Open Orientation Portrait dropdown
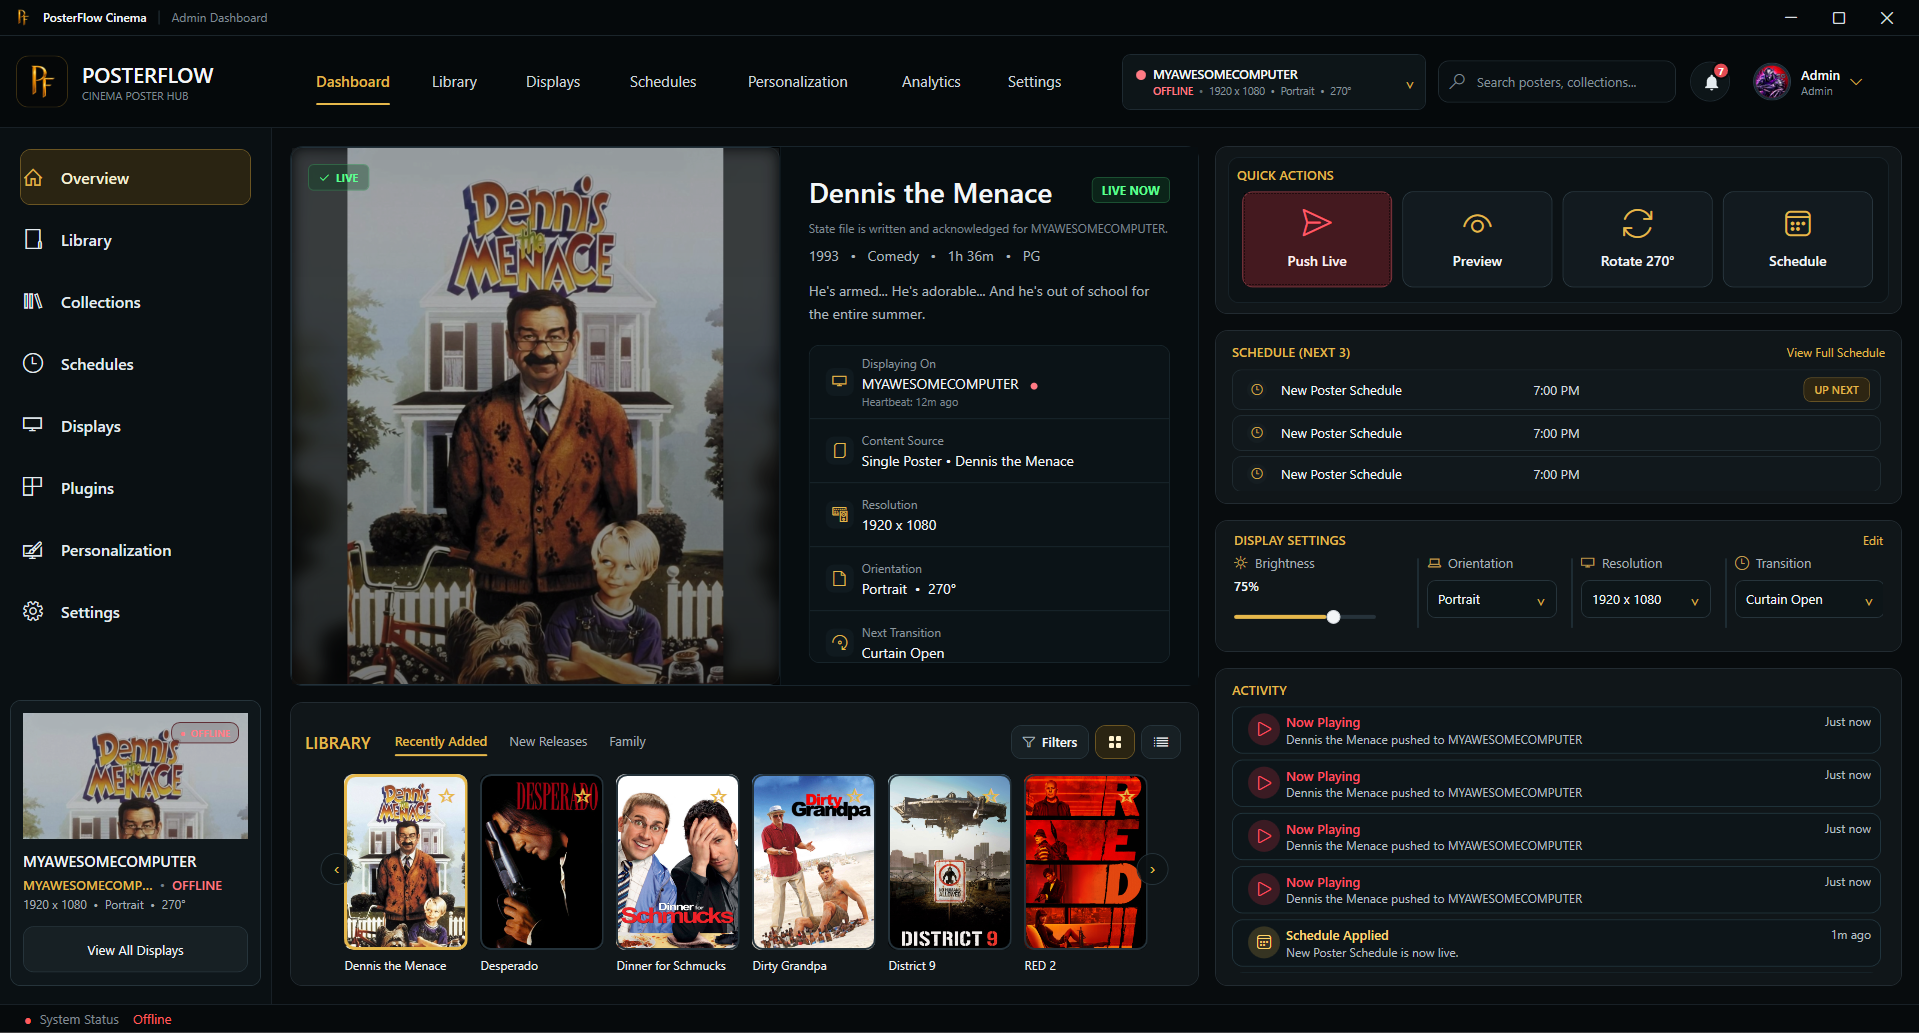 tap(1491, 599)
